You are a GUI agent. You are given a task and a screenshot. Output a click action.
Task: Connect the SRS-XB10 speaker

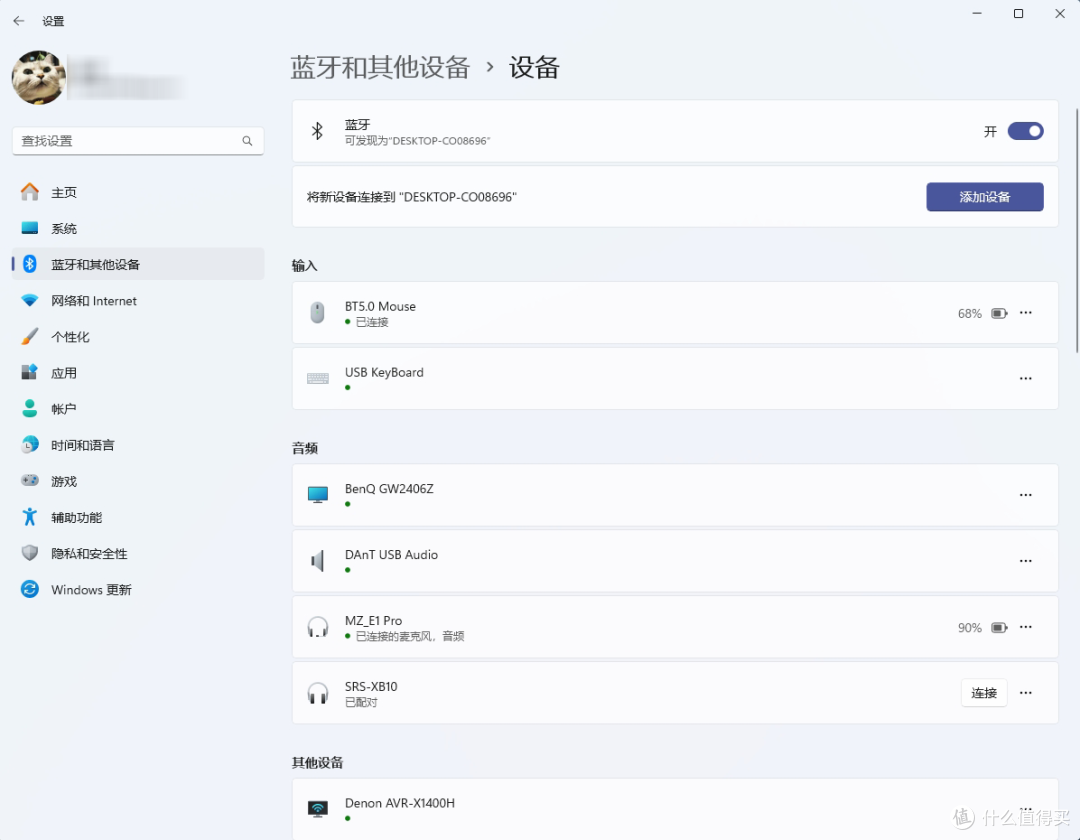(x=984, y=693)
